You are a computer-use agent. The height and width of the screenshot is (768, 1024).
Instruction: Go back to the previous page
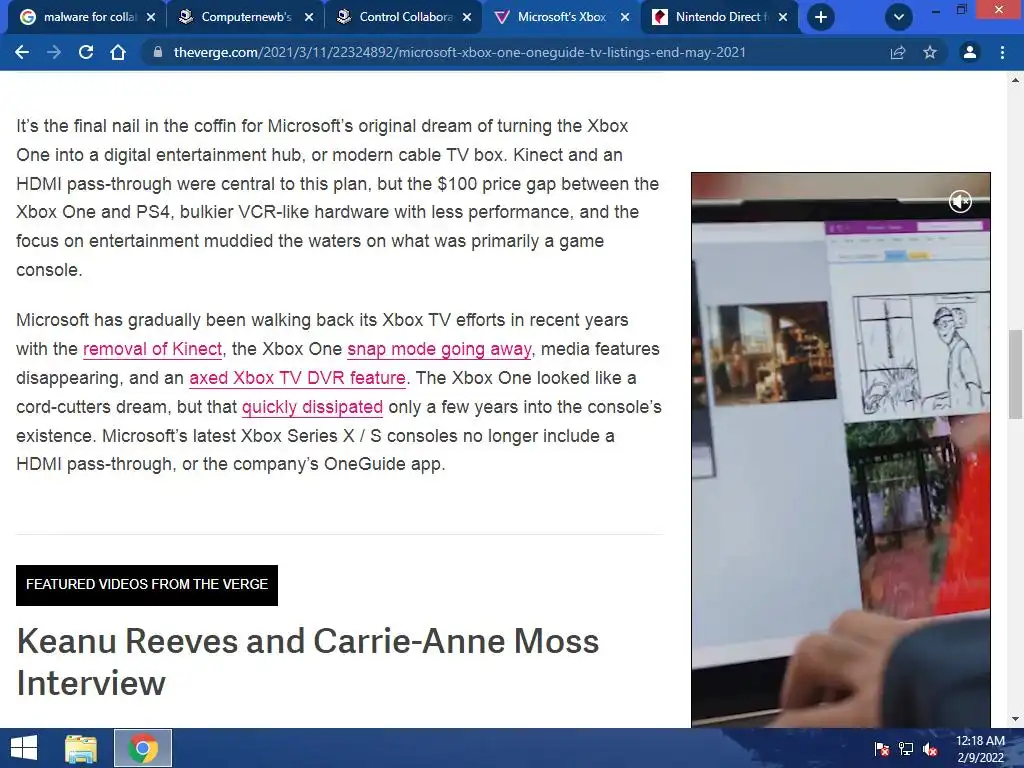coord(22,52)
